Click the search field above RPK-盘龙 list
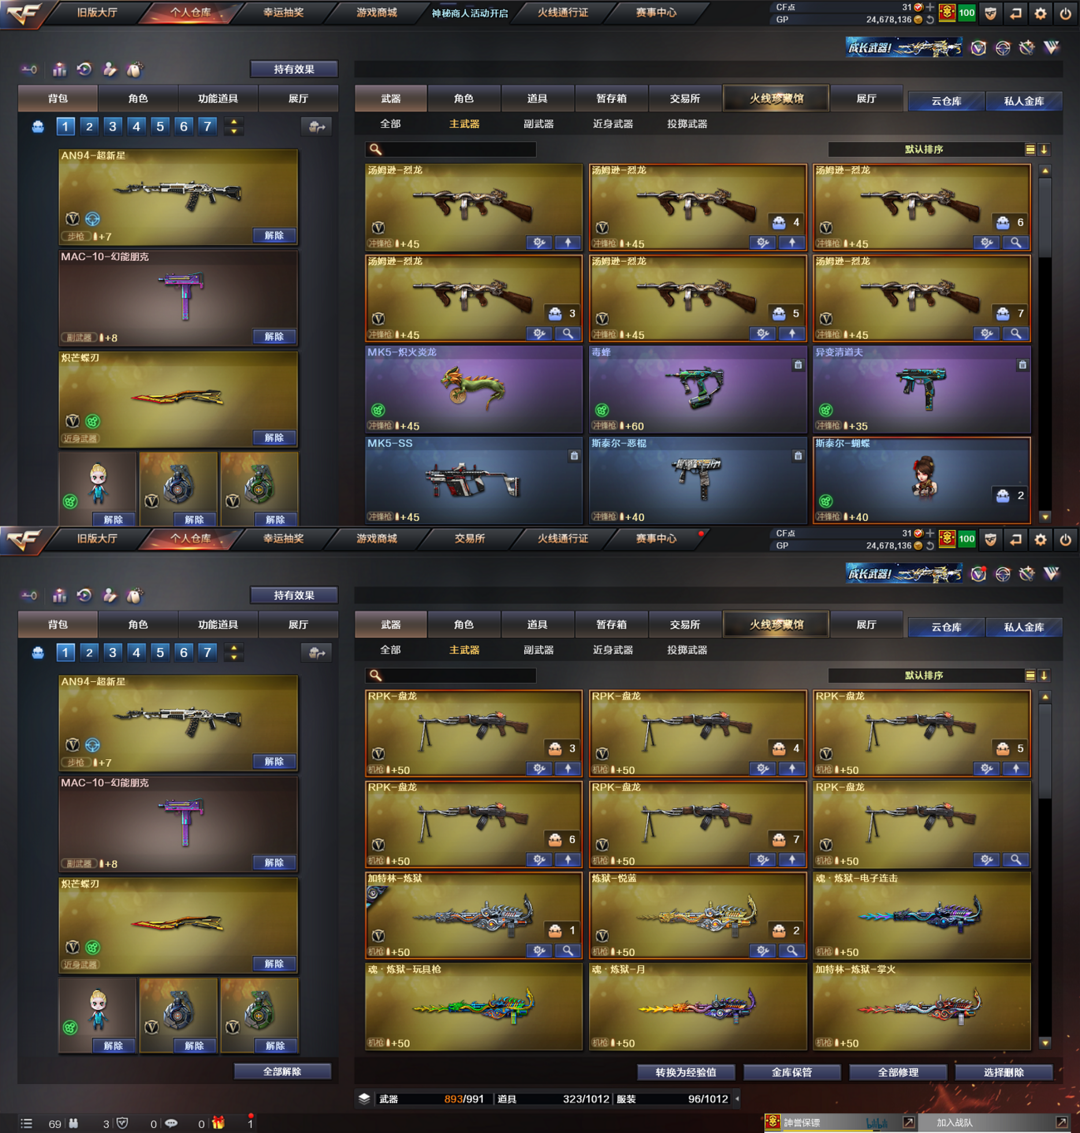 [x=451, y=676]
